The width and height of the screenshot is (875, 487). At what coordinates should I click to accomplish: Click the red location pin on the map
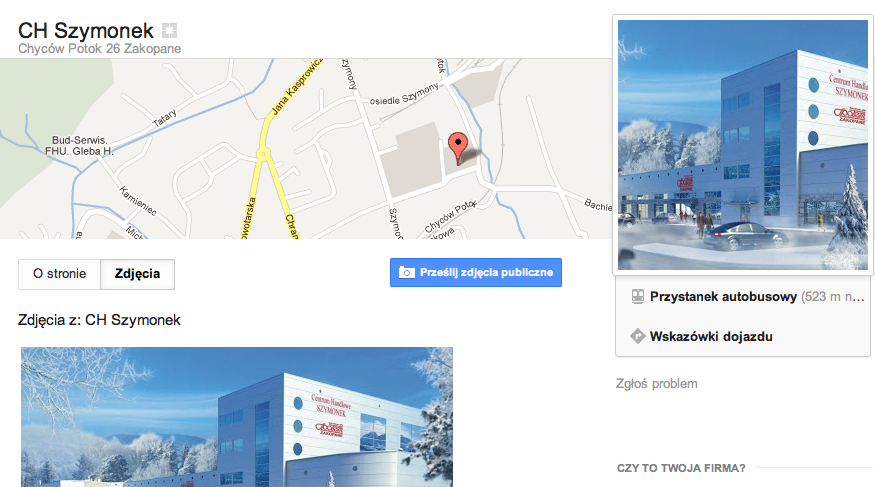coord(458,148)
